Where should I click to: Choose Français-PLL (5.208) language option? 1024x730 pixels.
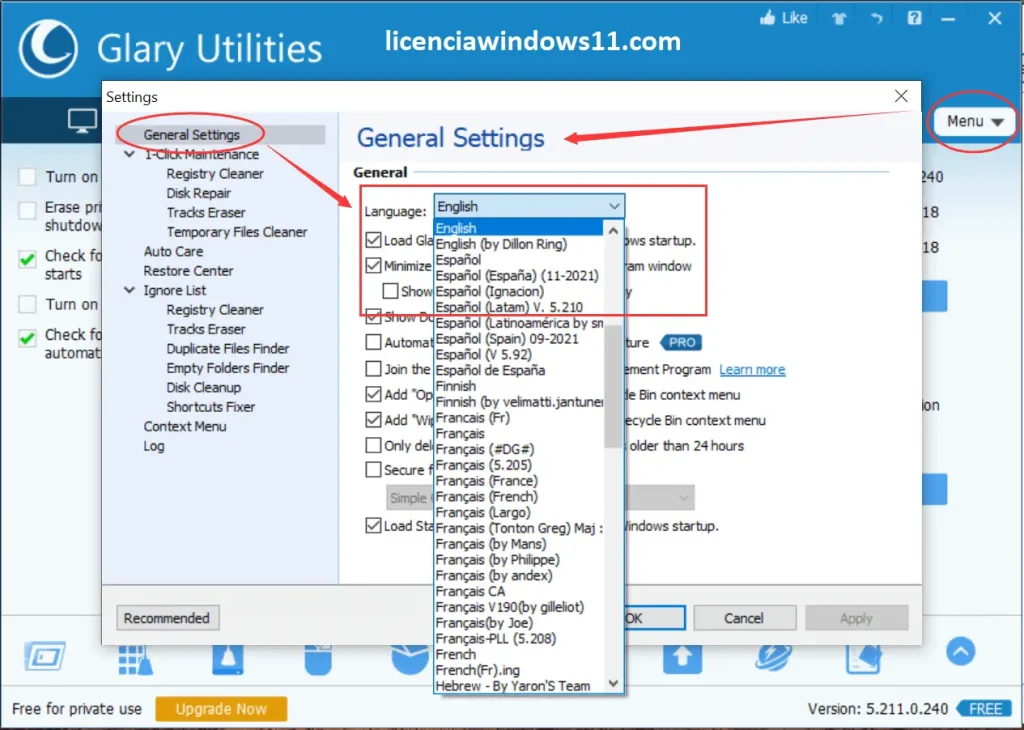tap(519, 639)
